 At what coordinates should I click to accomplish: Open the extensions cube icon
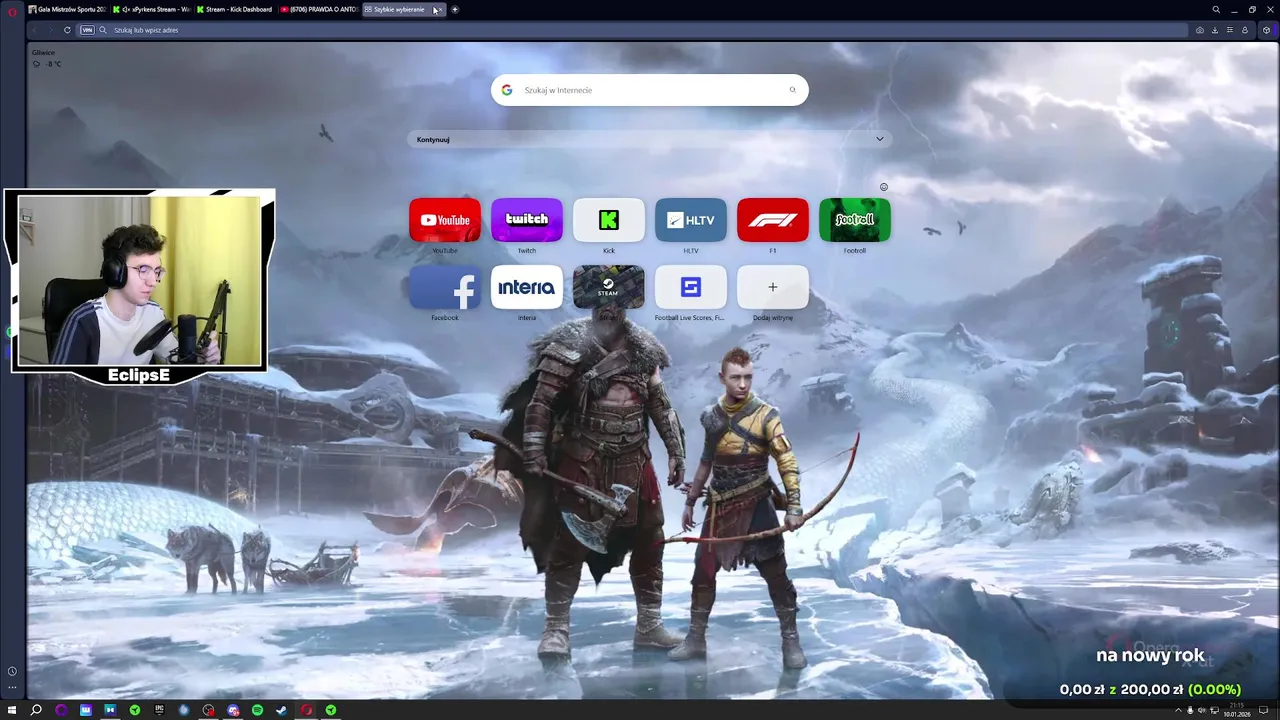click(1266, 30)
